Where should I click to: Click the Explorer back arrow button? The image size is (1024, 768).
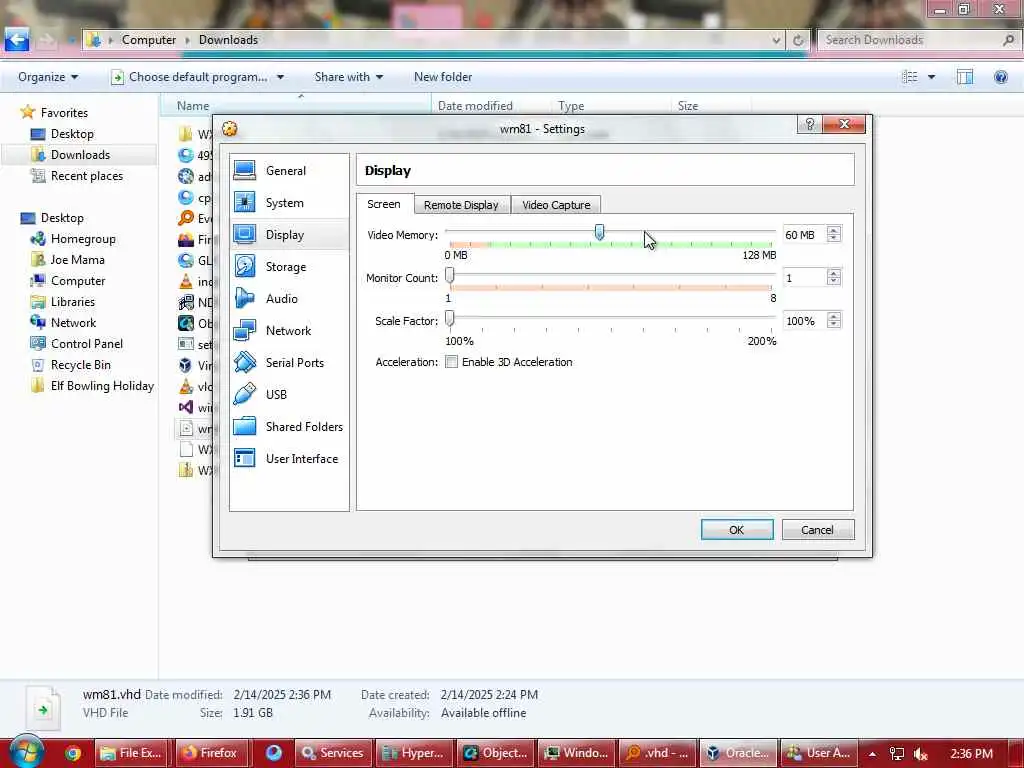coord(17,40)
